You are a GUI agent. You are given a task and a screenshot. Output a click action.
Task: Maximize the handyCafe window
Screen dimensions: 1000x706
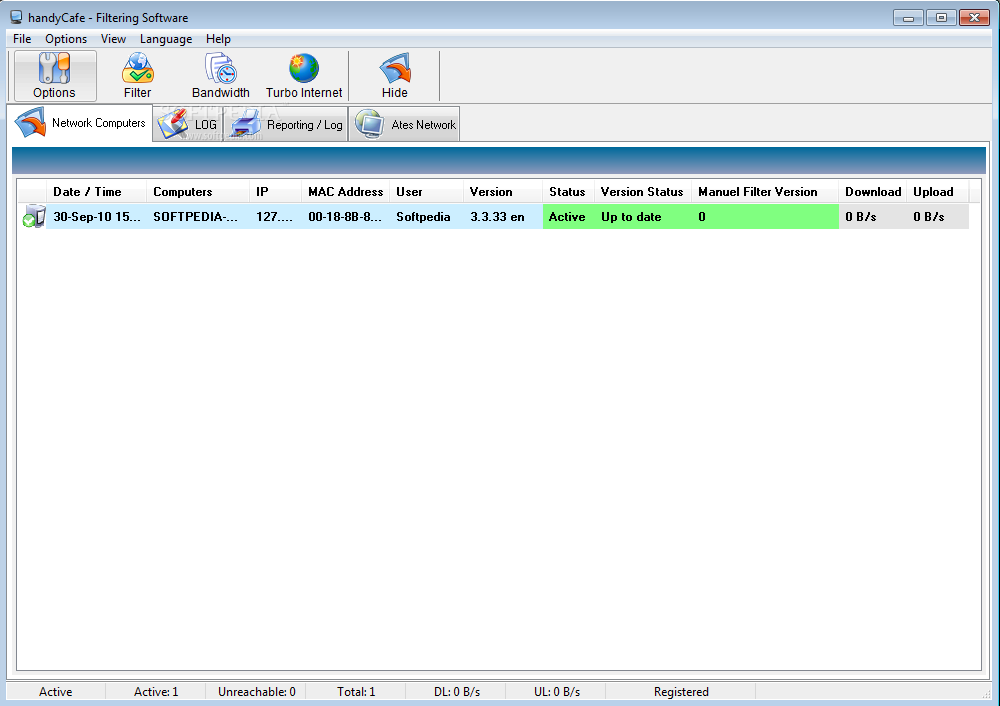941,18
